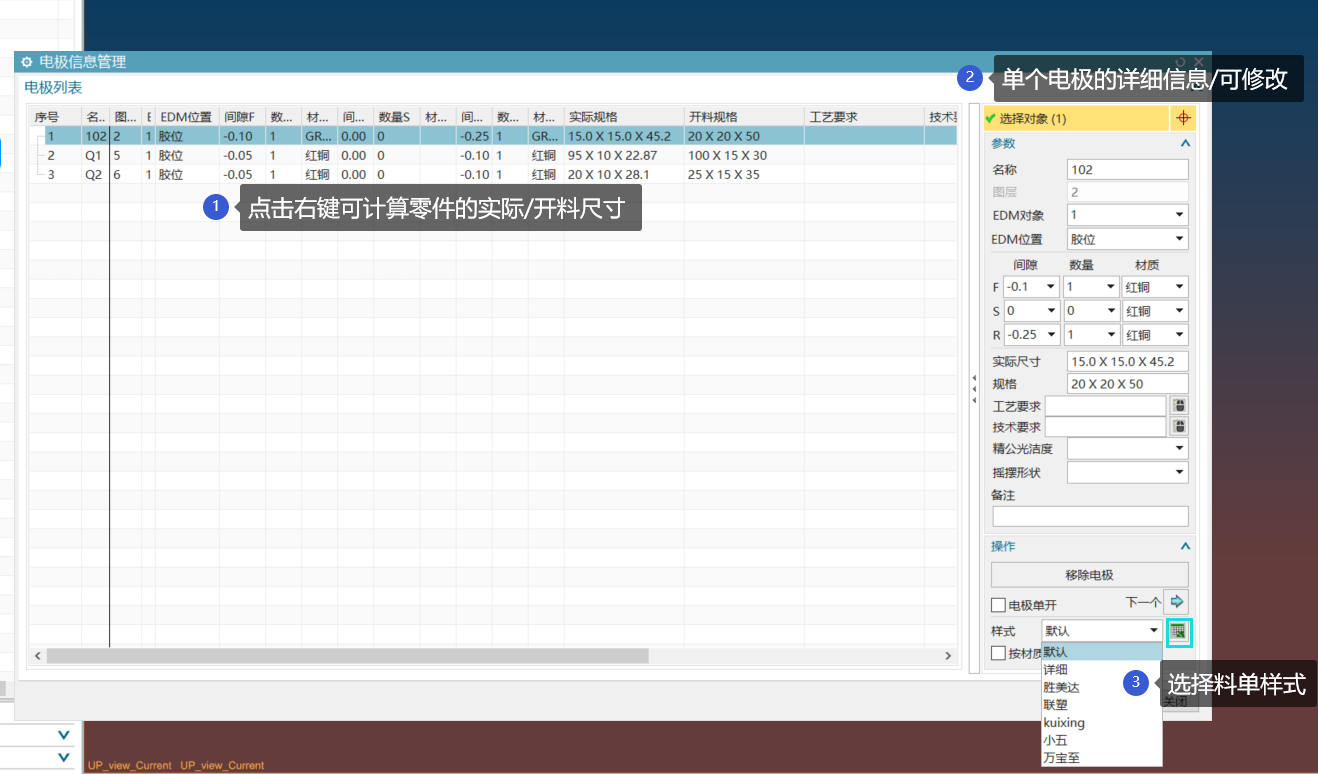Open the EDM位置 dropdown
Viewport: 1318px width, 774px height.
[x=1128, y=239]
